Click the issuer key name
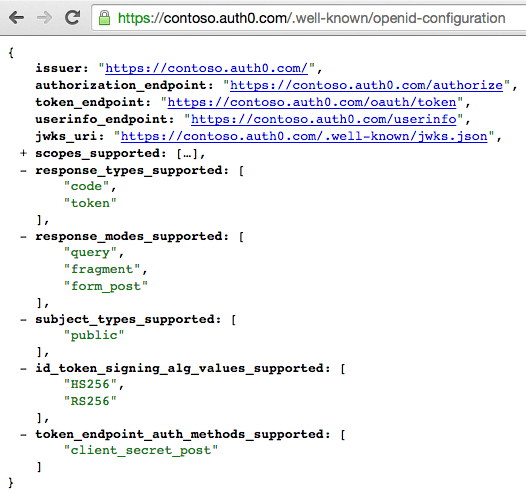This screenshot has width=526, height=499. (58, 68)
